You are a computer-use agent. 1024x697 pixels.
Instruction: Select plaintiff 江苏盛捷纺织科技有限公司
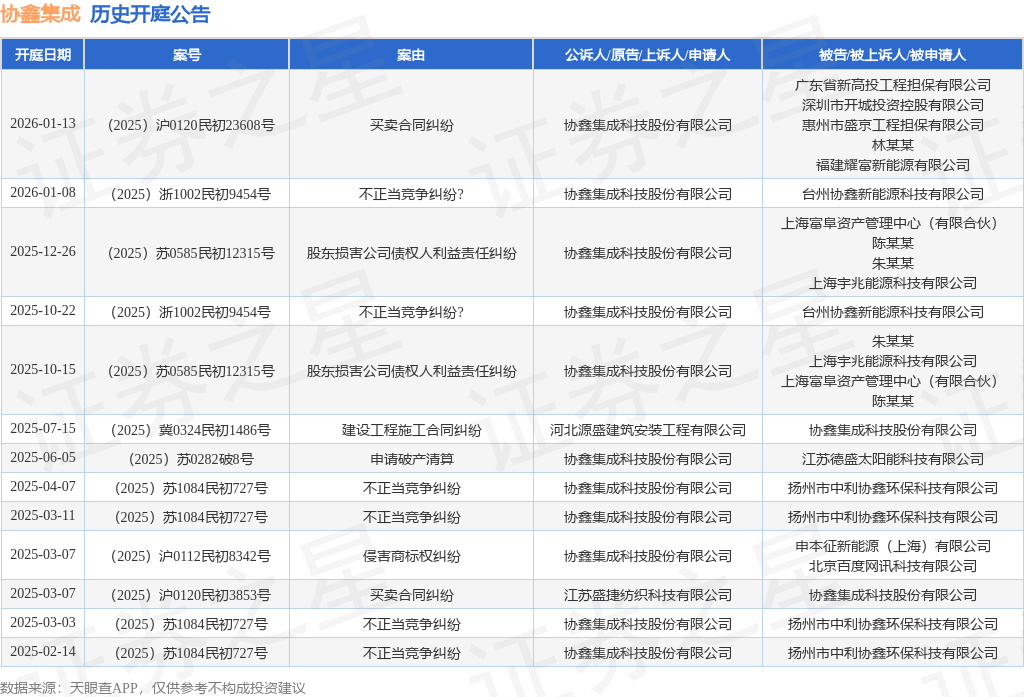click(x=648, y=596)
